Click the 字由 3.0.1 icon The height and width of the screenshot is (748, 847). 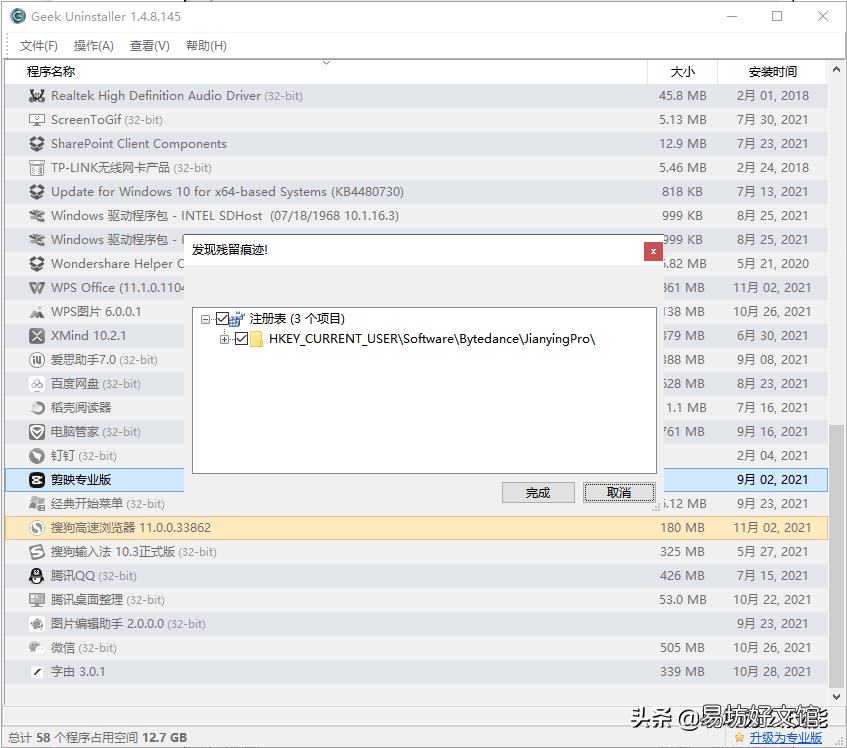tap(37, 672)
